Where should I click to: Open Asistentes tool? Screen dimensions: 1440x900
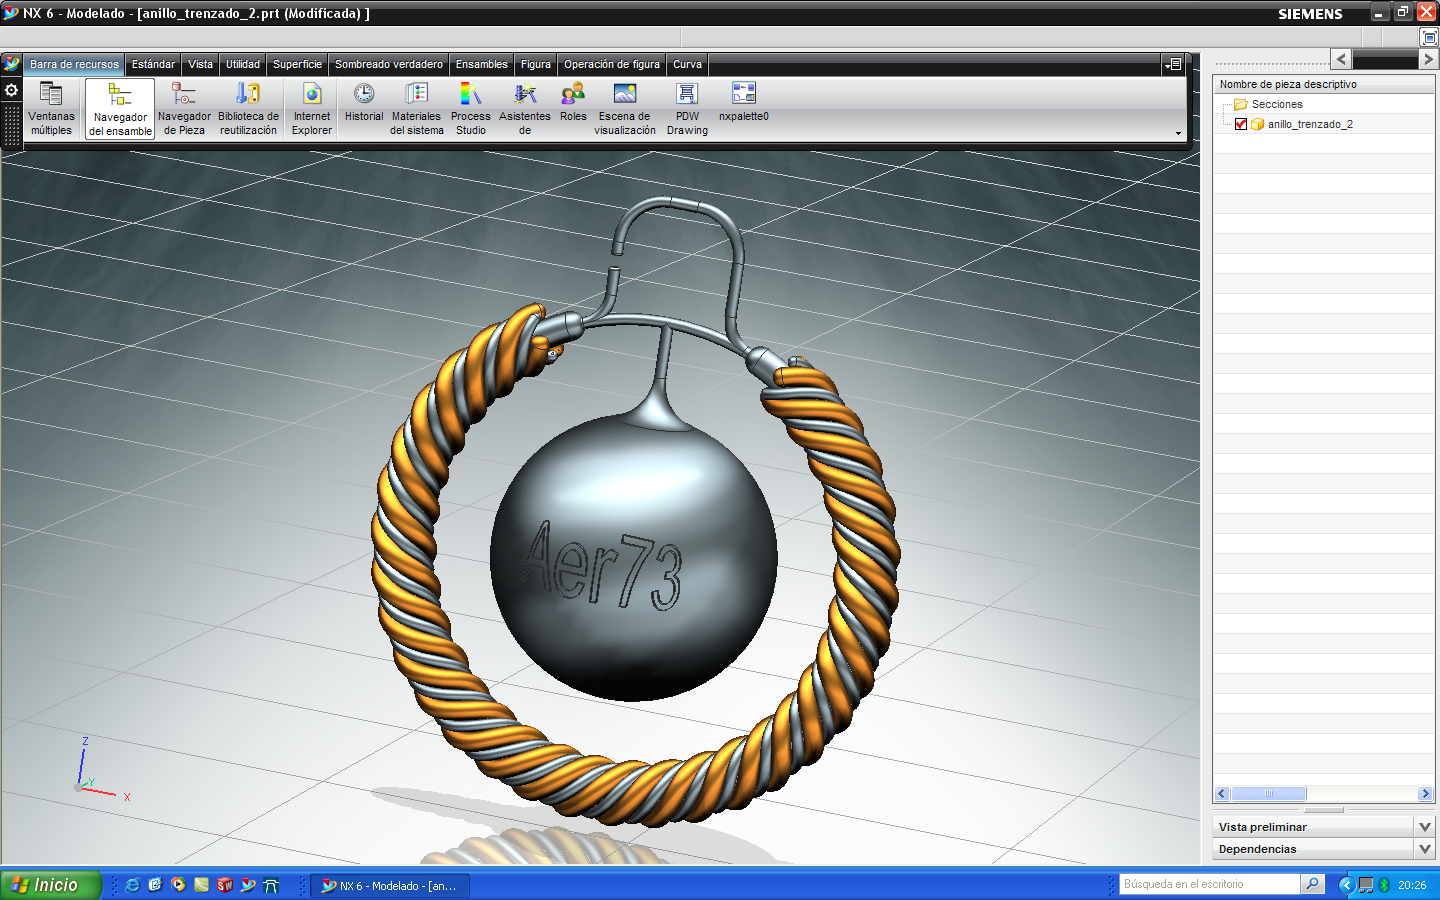pos(525,109)
